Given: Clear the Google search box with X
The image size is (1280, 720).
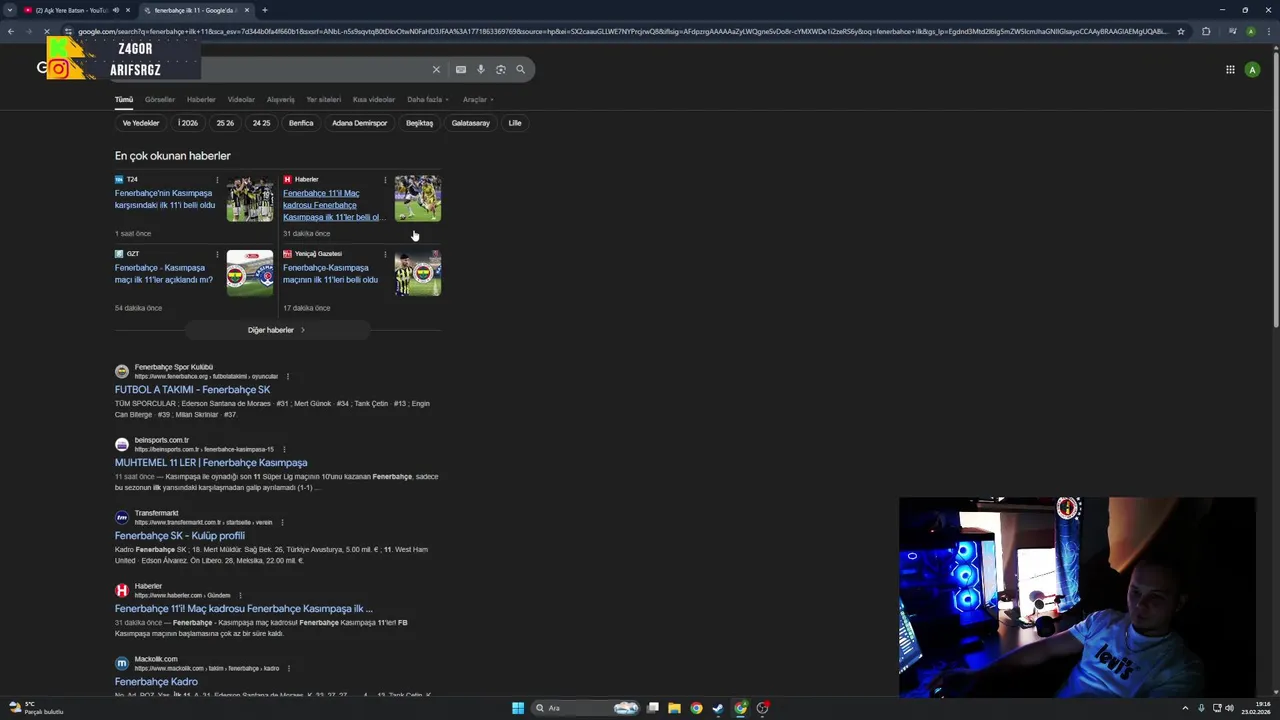Looking at the screenshot, I should 436,69.
